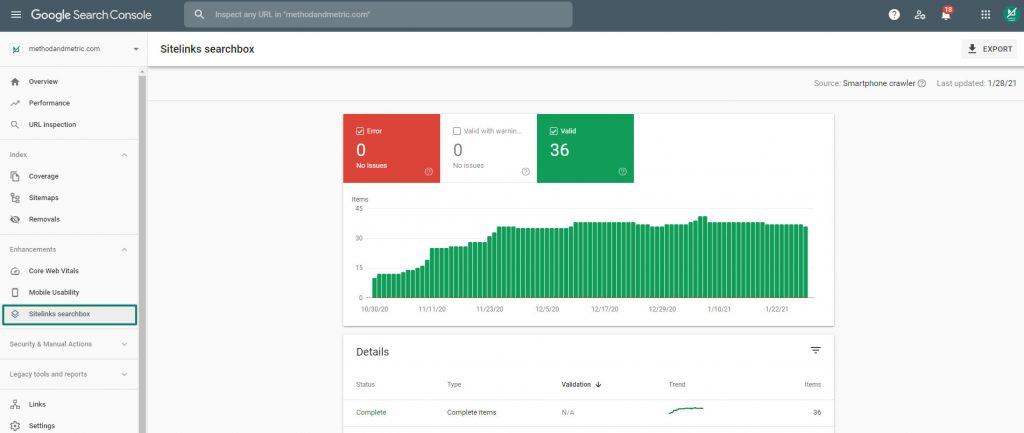Uncheck the Error checkbox

(360, 131)
